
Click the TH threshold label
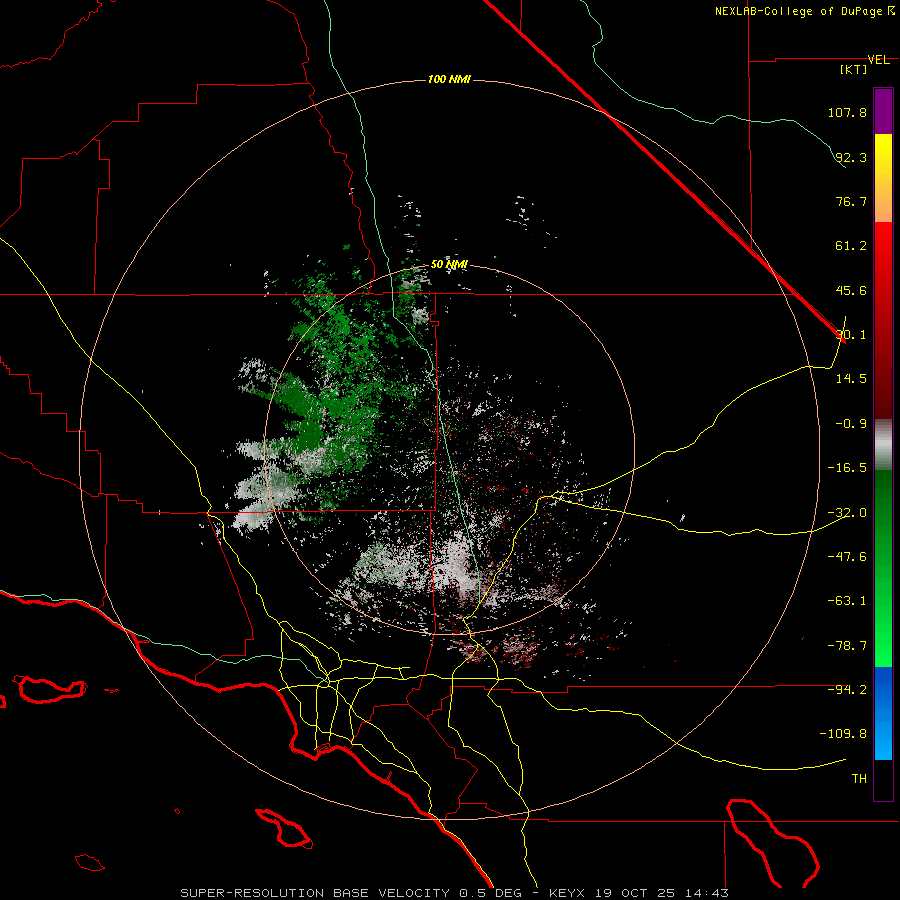[859, 779]
